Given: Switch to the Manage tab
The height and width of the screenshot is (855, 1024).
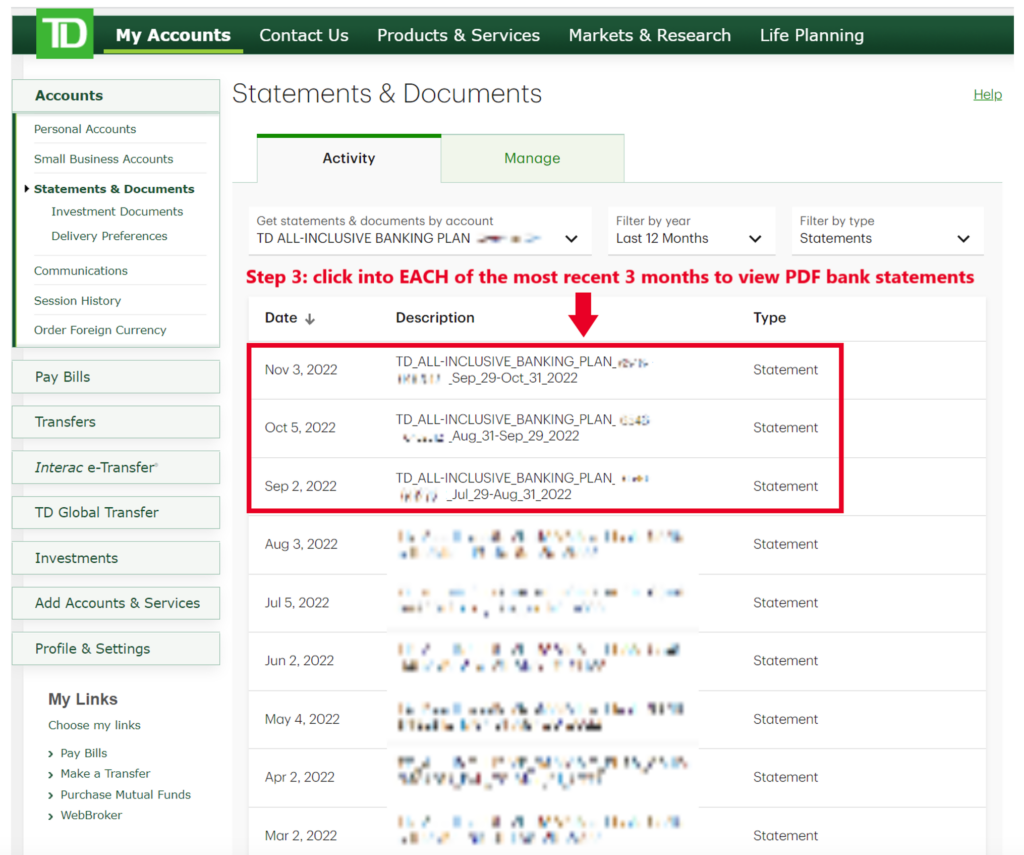Looking at the screenshot, I should pos(532,158).
